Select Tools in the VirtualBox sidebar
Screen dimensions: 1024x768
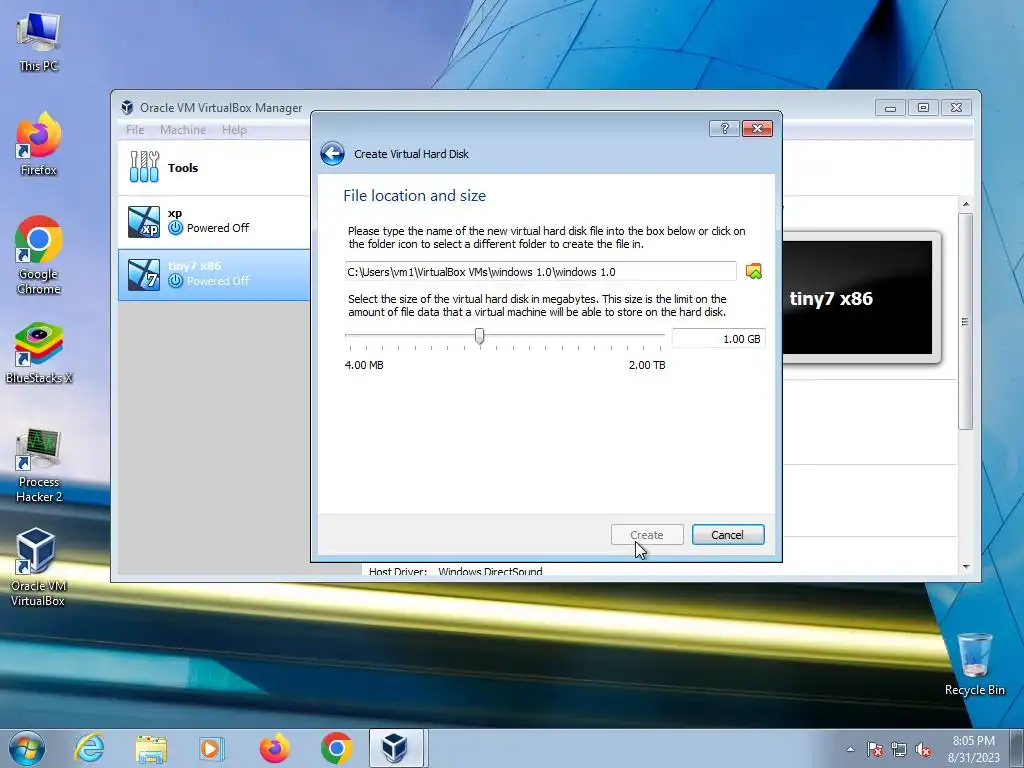(214, 168)
